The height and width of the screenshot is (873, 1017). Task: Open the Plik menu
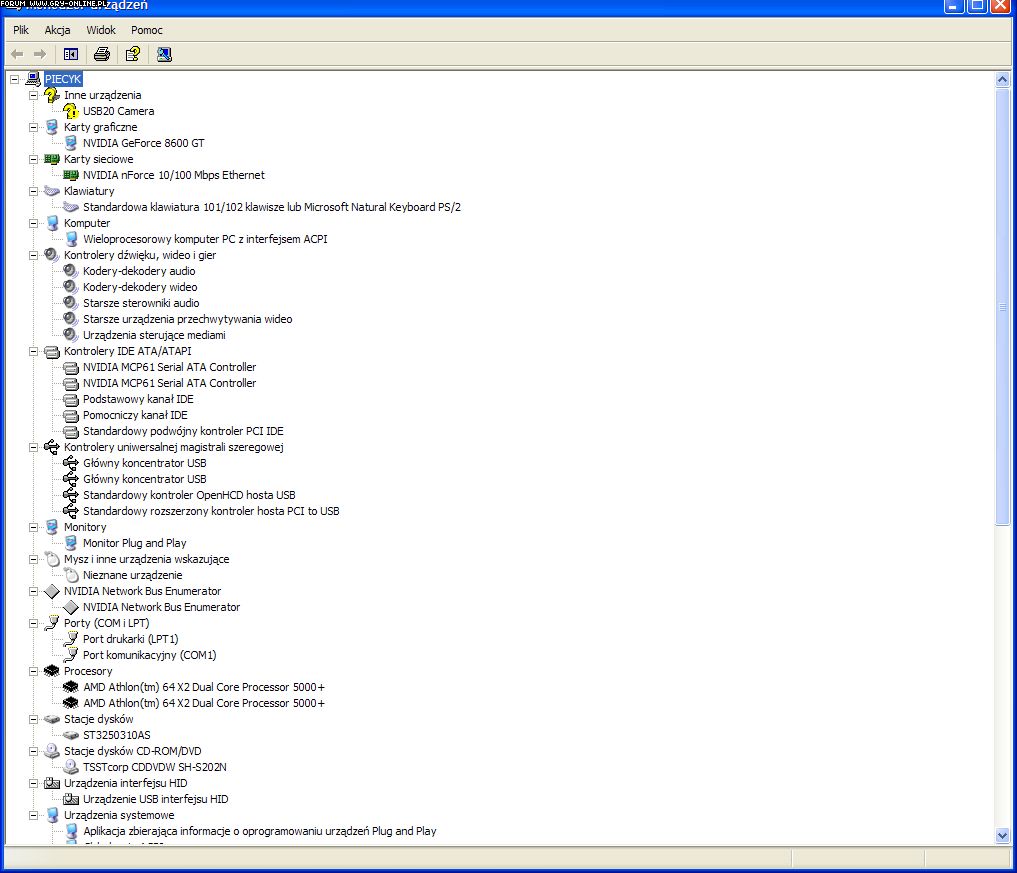click(21, 30)
